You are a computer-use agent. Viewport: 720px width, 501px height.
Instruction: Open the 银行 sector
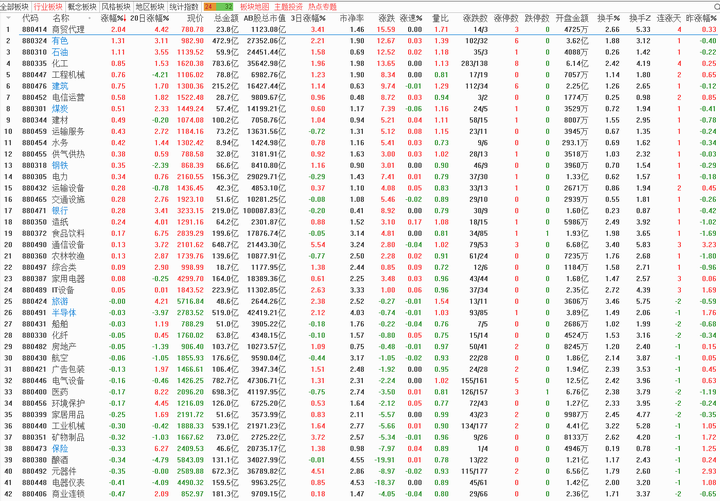coord(60,210)
